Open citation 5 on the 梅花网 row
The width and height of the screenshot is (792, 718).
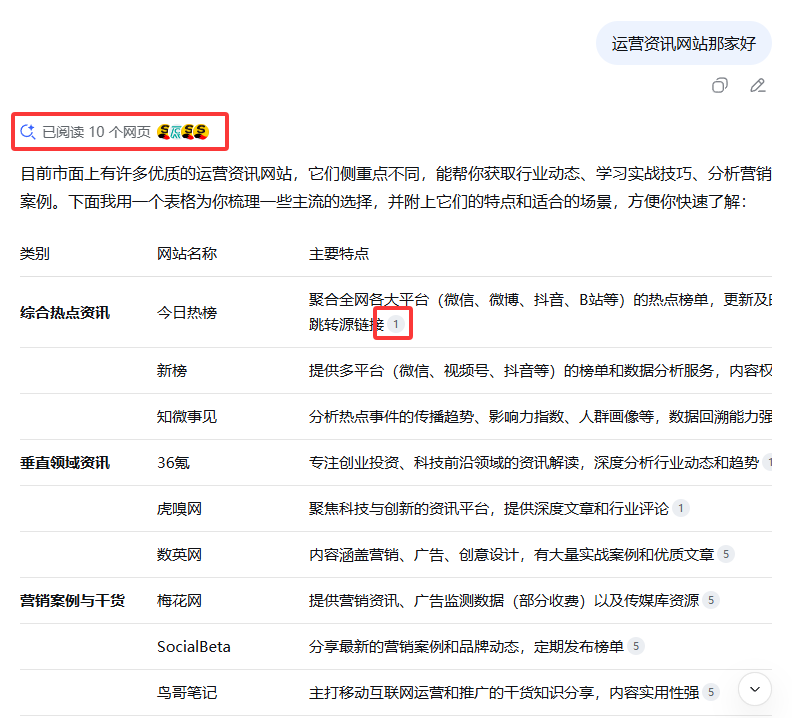[711, 600]
